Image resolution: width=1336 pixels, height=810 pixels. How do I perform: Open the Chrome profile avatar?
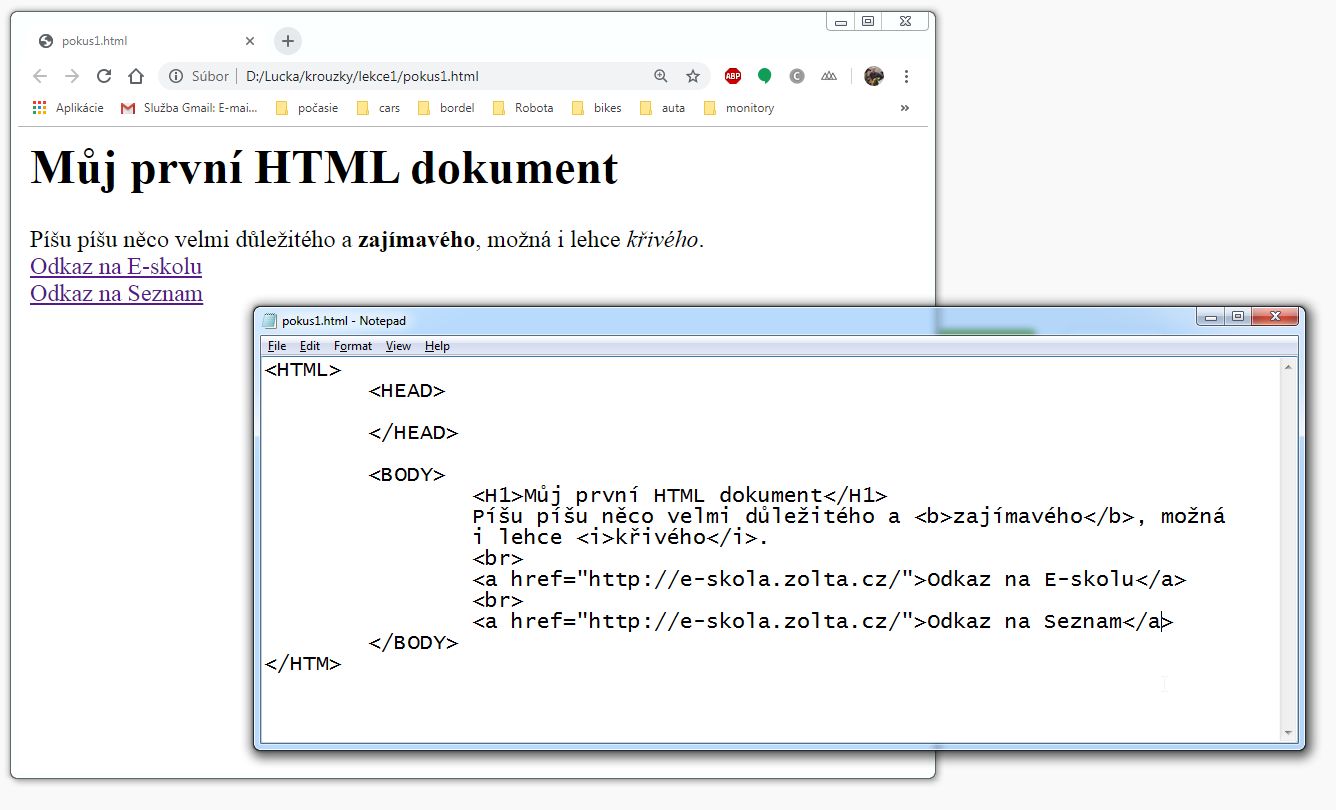874,76
